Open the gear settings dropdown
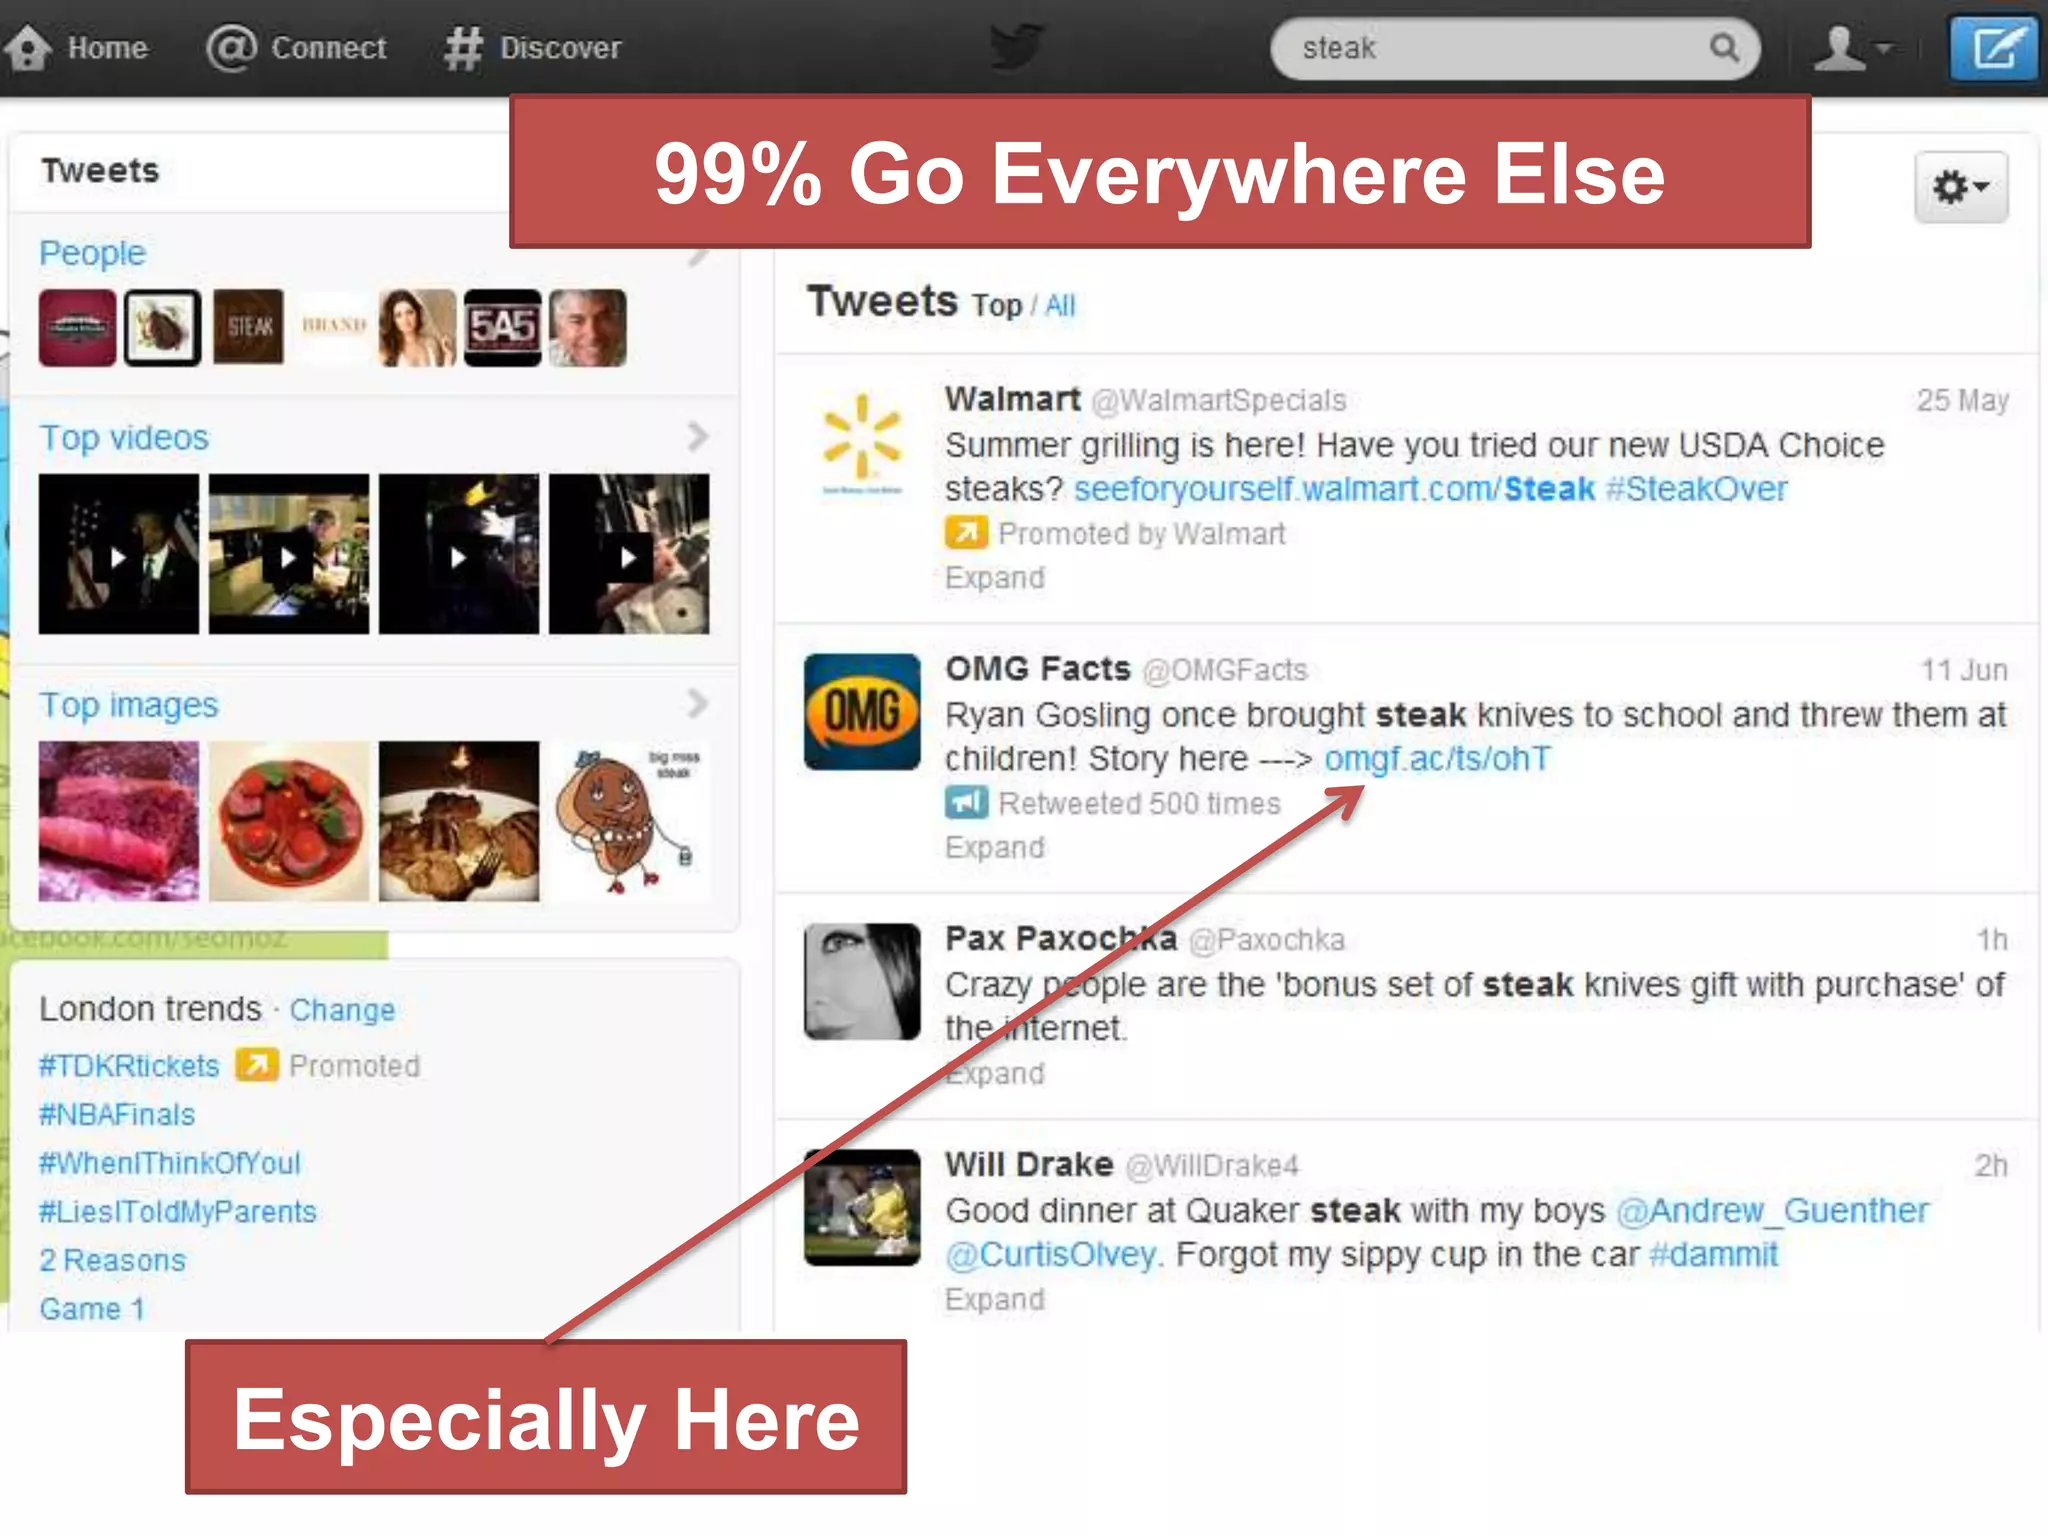The height and width of the screenshot is (1536, 2048). [x=1960, y=187]
